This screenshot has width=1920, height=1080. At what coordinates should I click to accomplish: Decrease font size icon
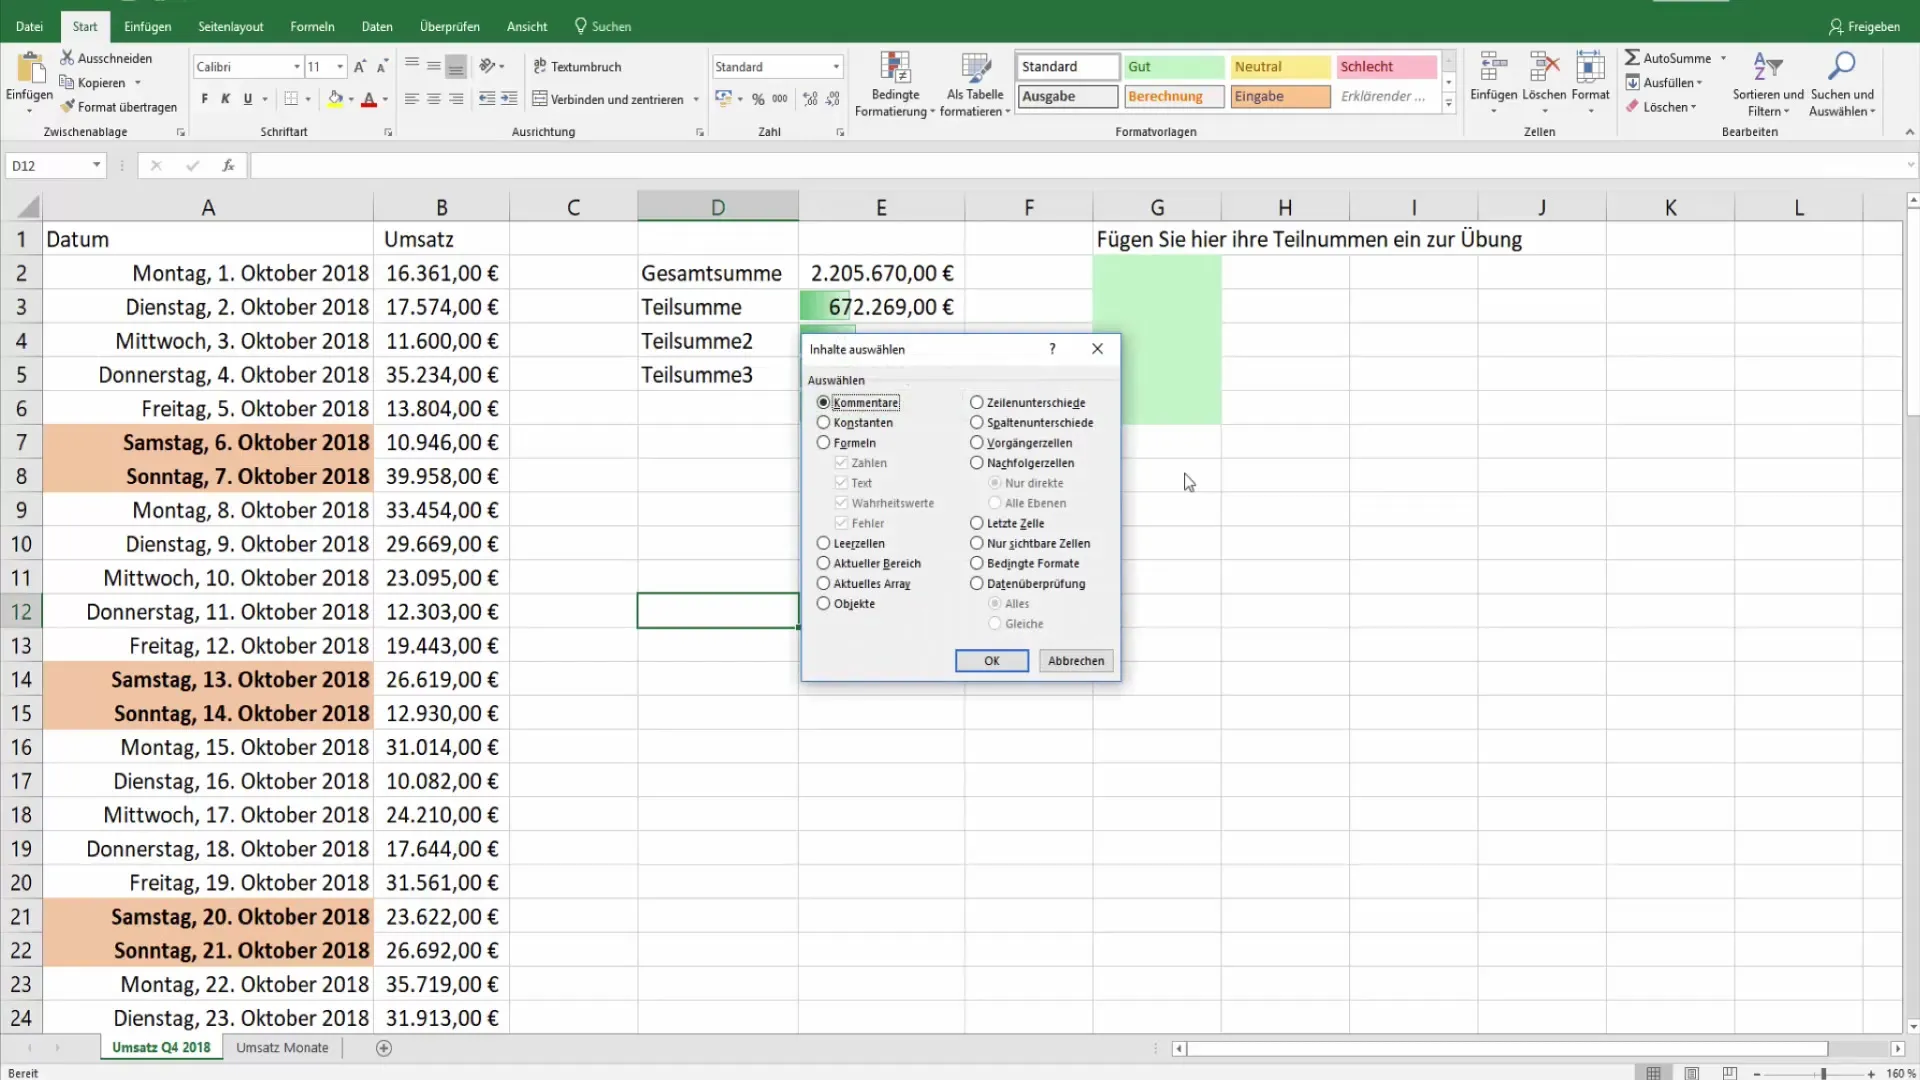tap(382, 67)
